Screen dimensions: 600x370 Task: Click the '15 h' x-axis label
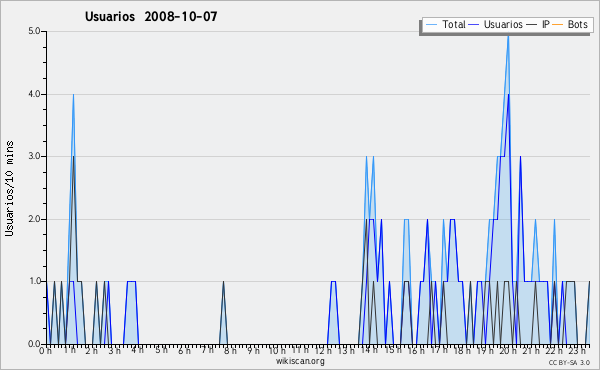click(x=393, y=350)
